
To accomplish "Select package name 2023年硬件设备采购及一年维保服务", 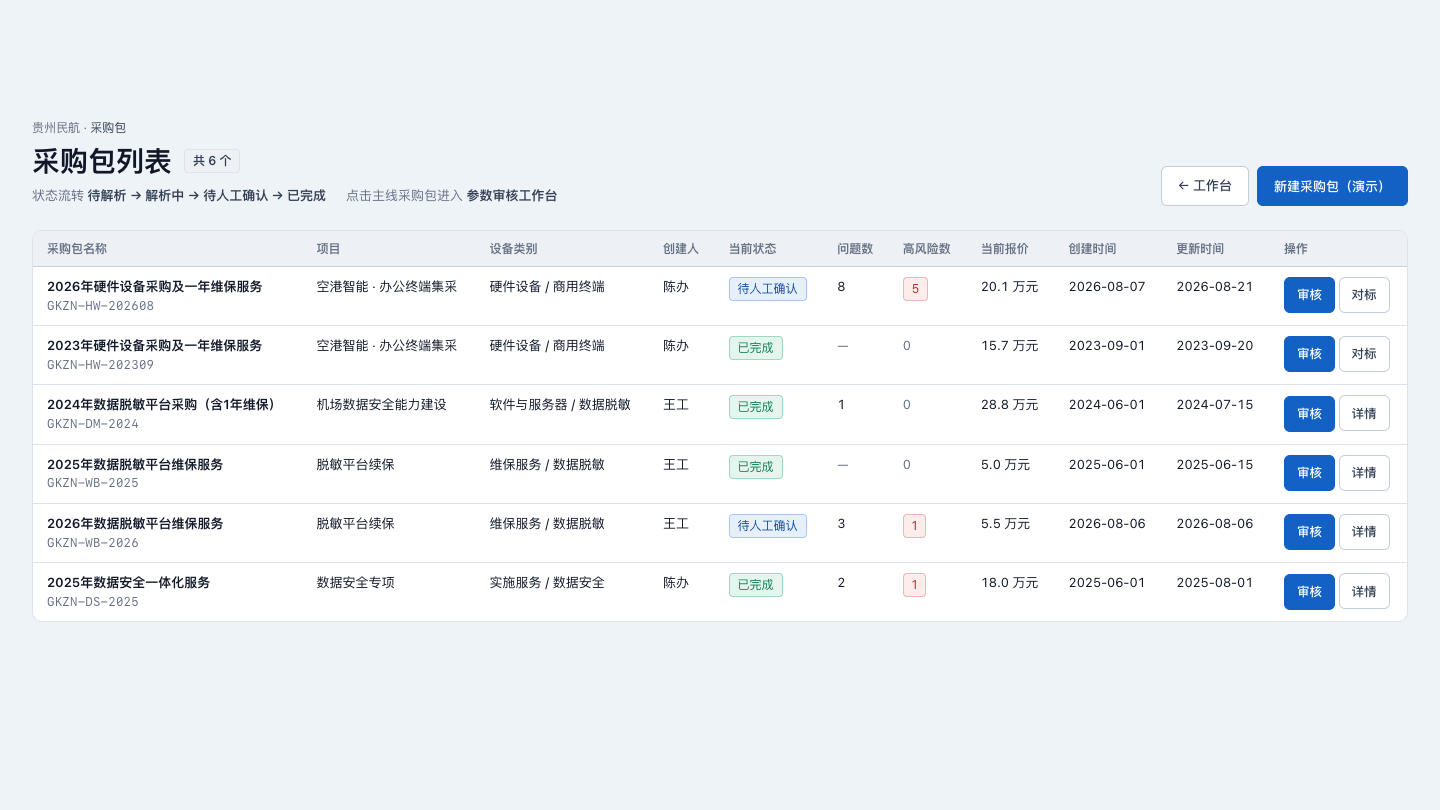I will [155, 346].
